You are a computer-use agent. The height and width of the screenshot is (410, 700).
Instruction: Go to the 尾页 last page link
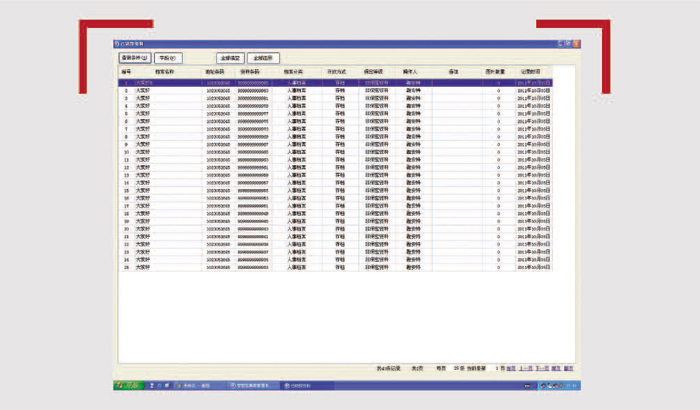coord(555,368)
